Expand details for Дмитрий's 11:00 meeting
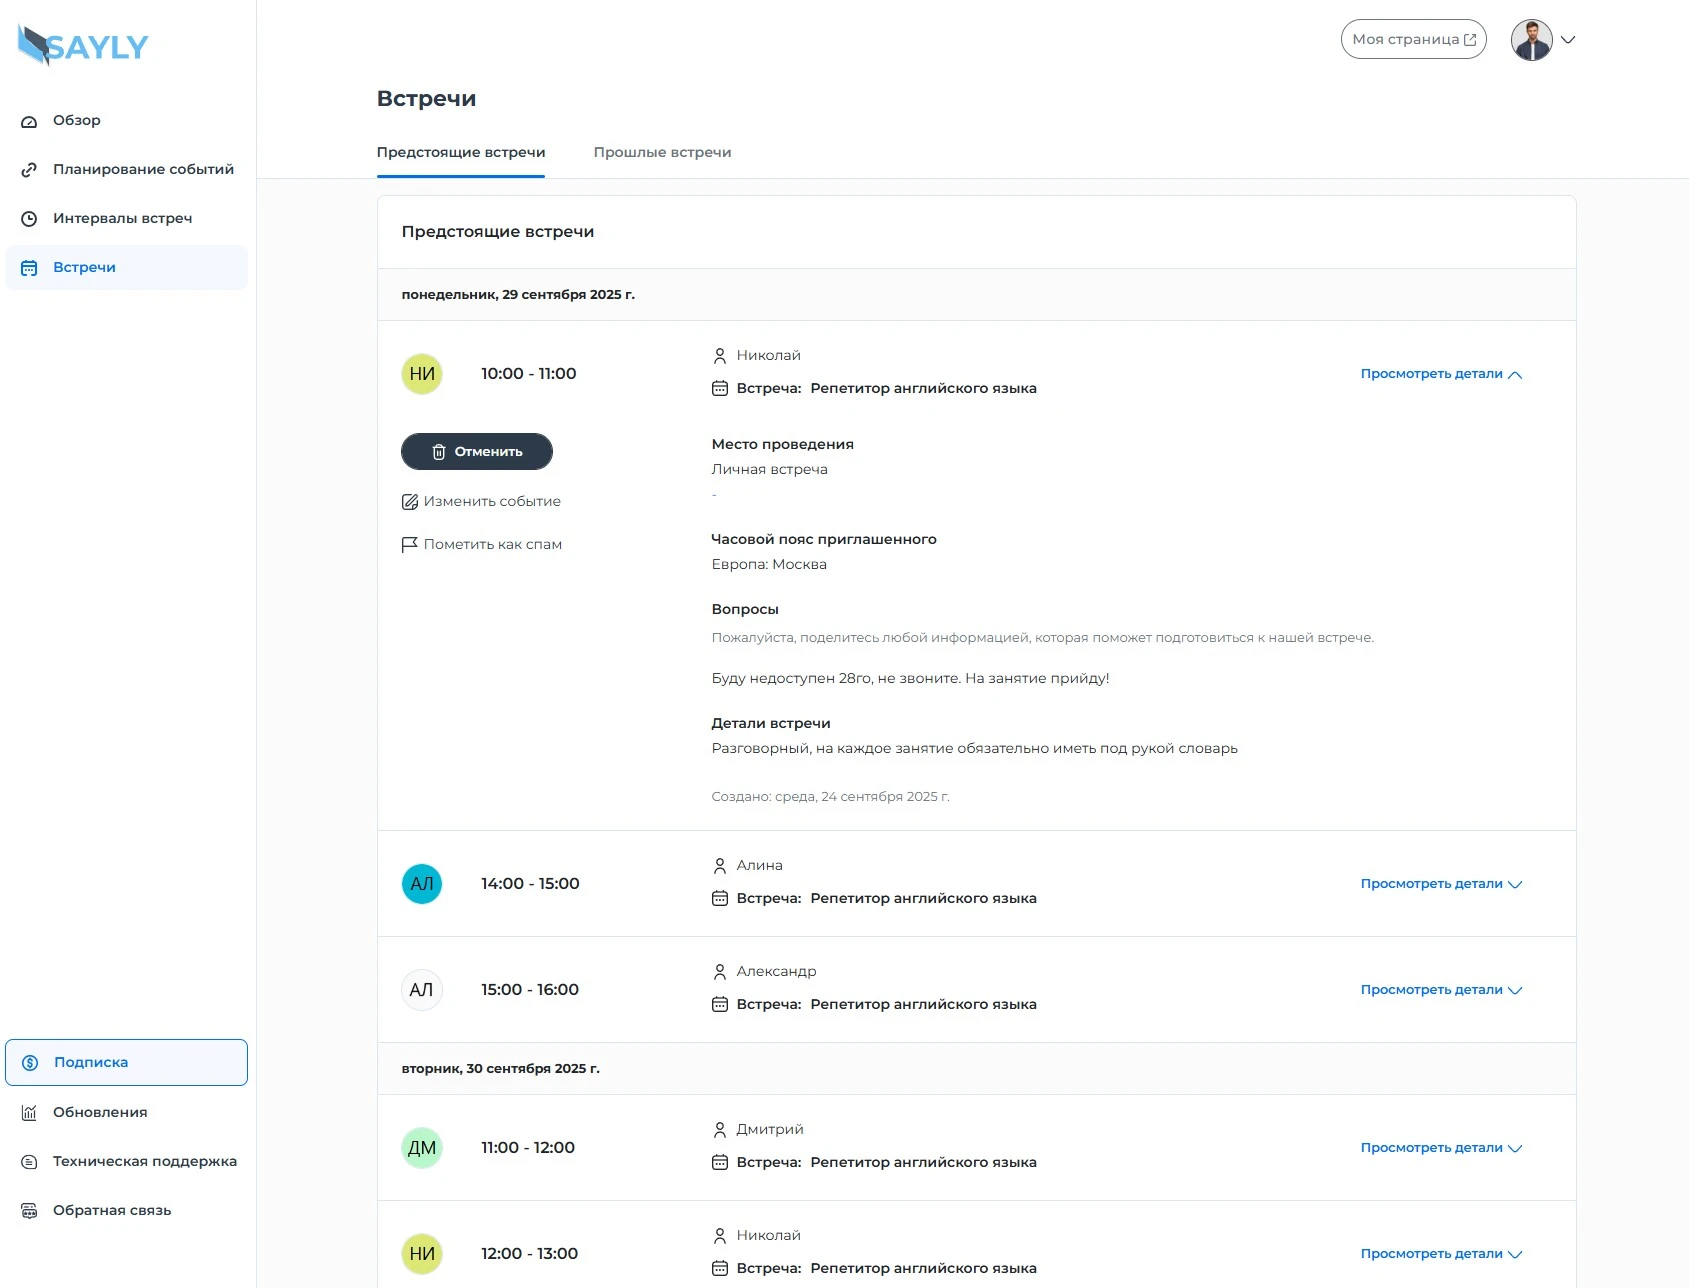 point(1440,1148)
